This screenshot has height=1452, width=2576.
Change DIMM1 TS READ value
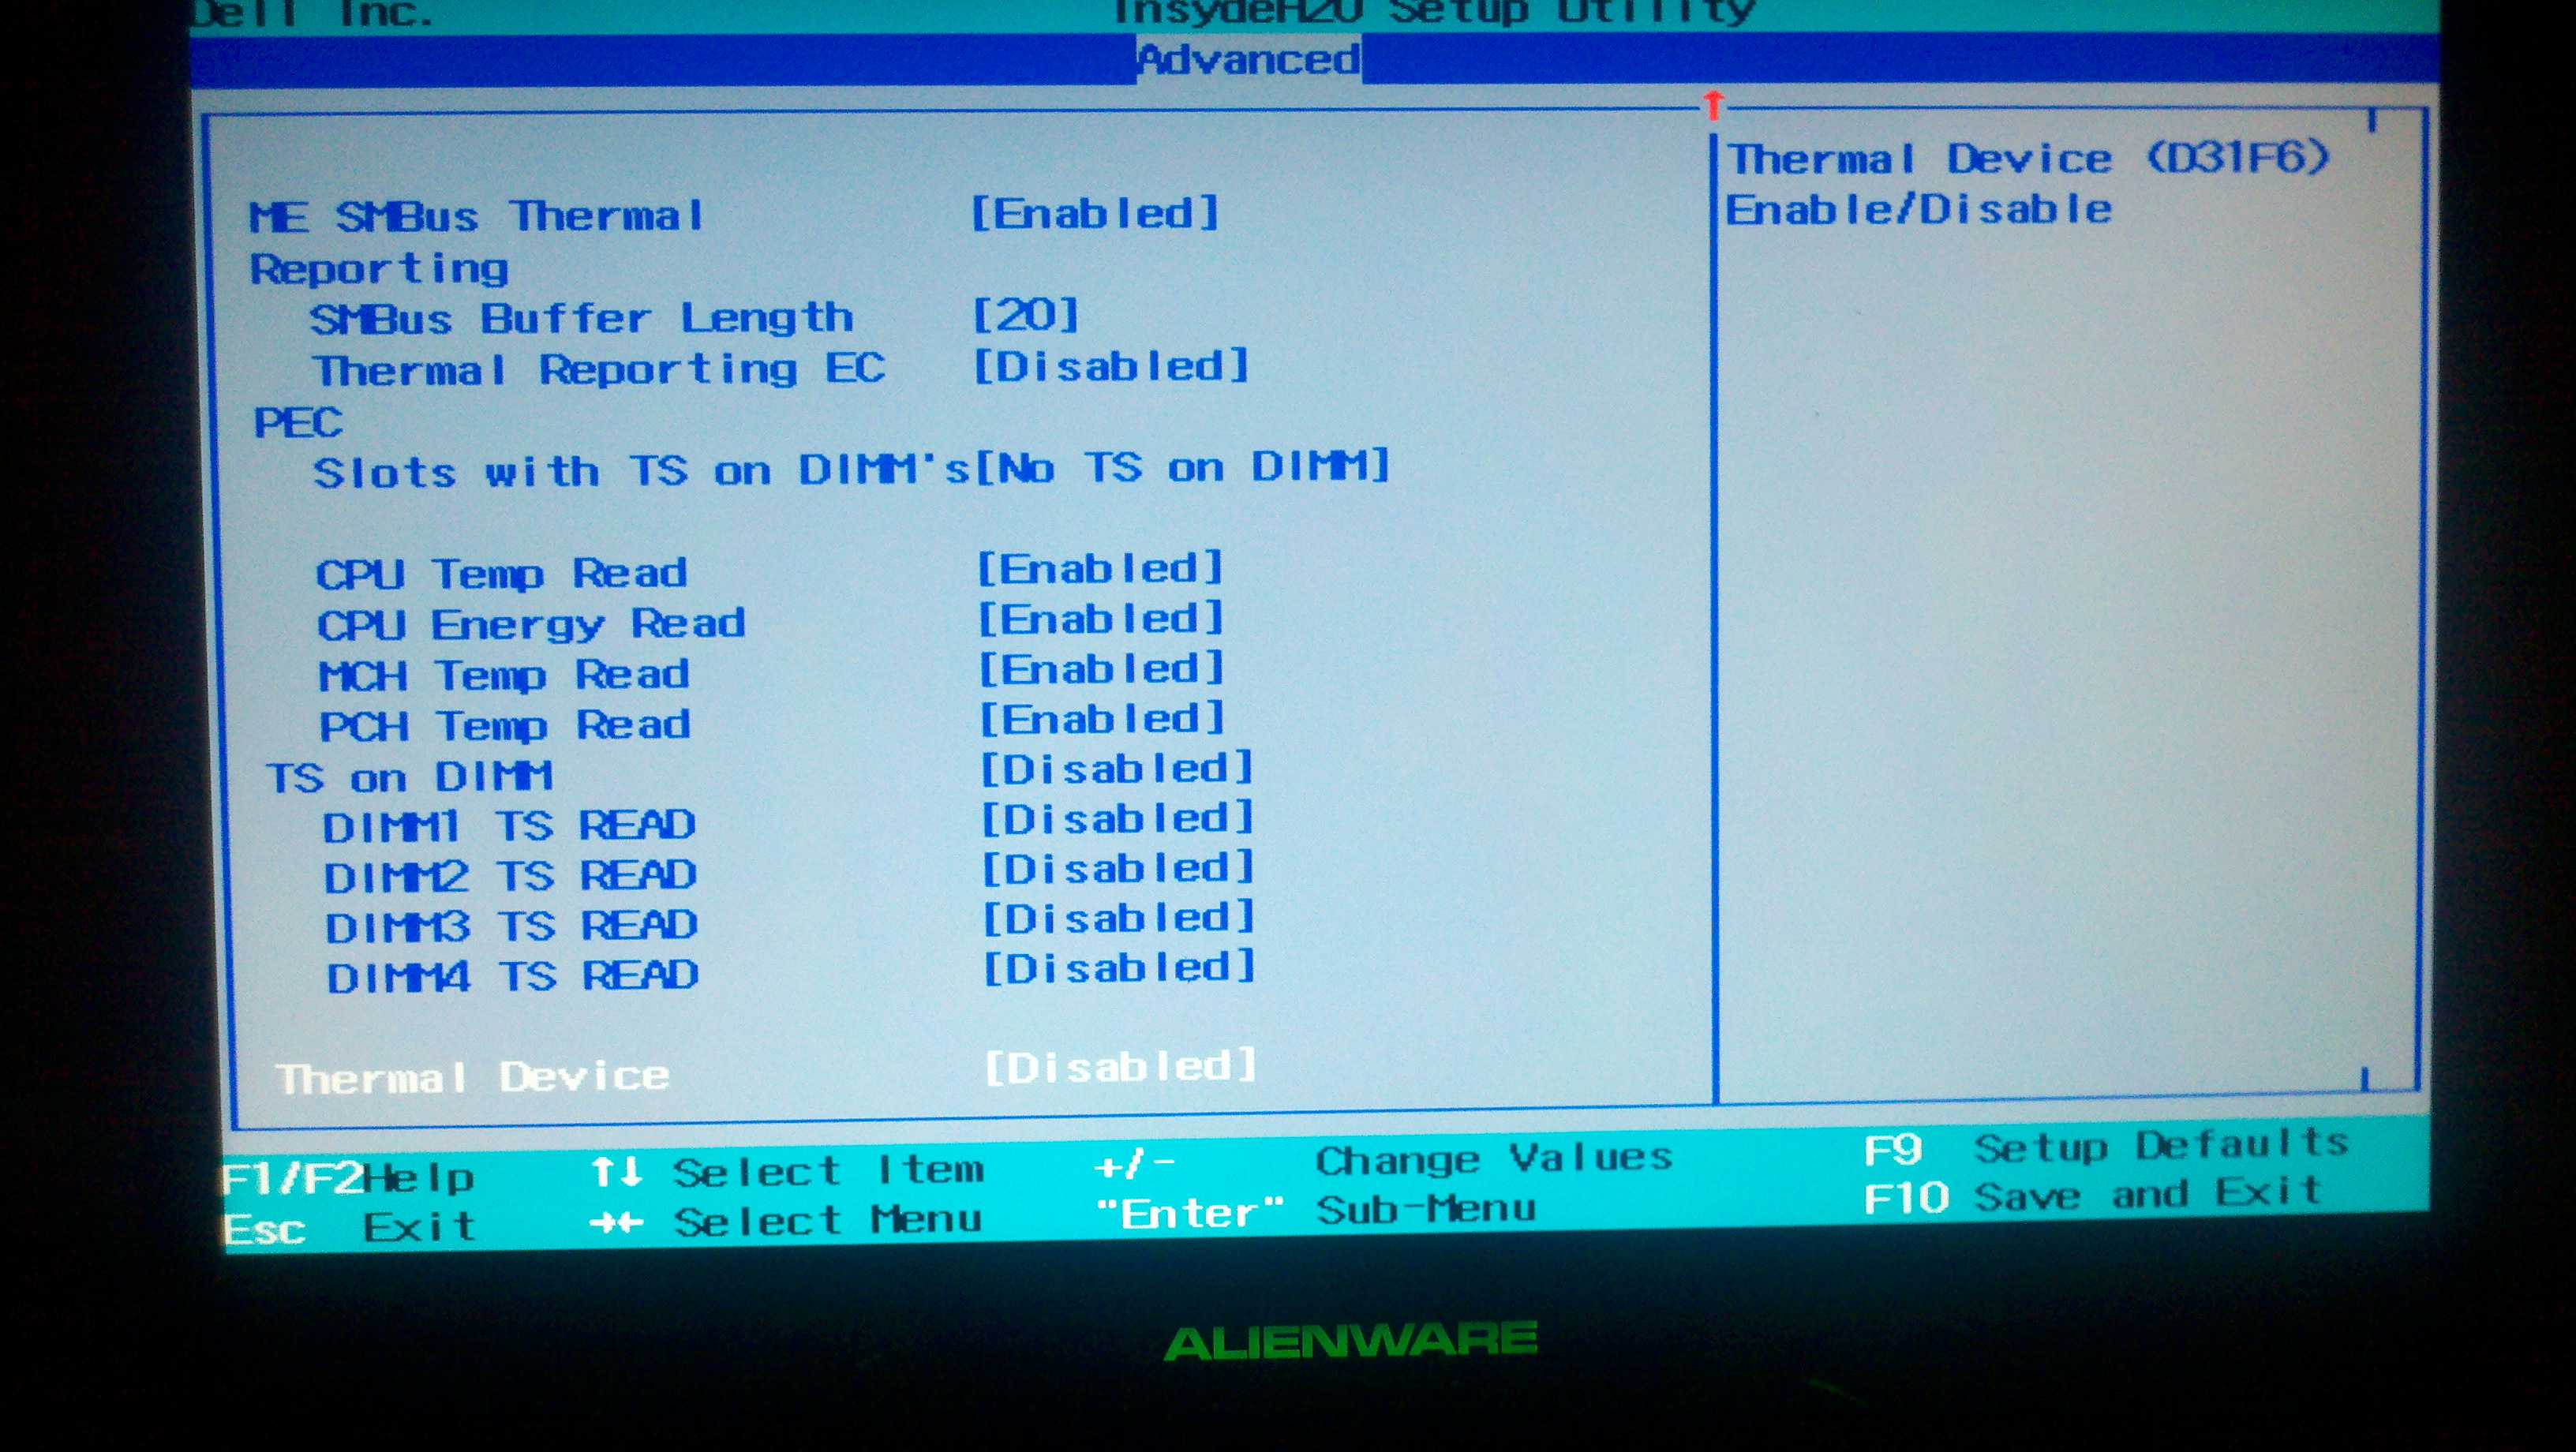(1117, 819)
